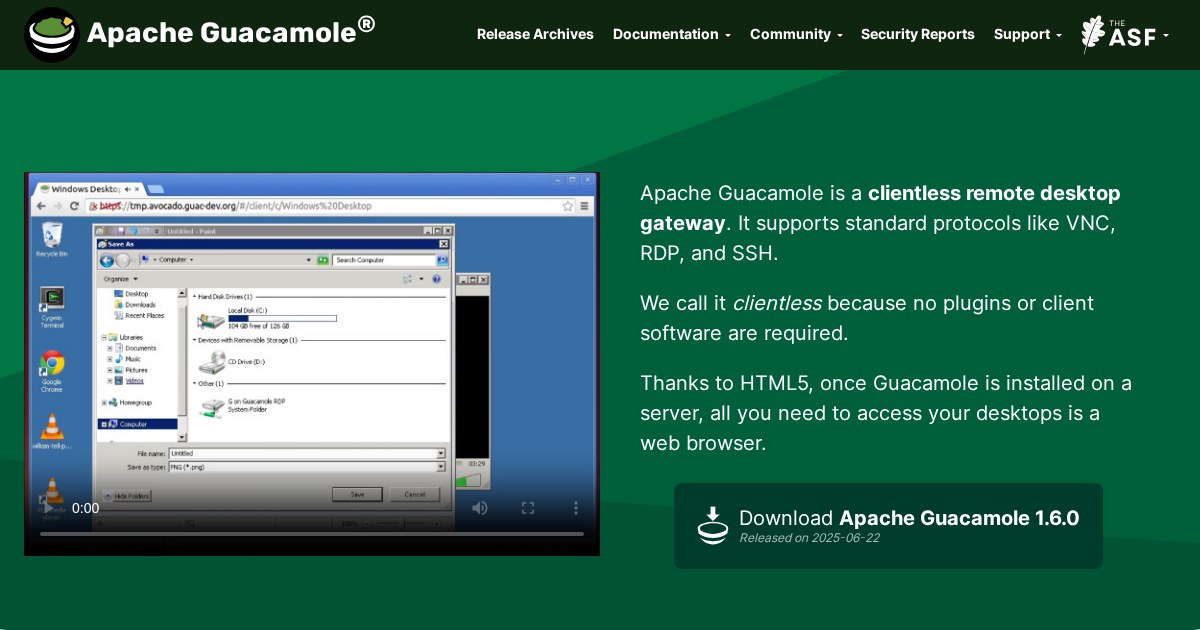
Task: Expand the Support menu
Action: coord(1028,34)
